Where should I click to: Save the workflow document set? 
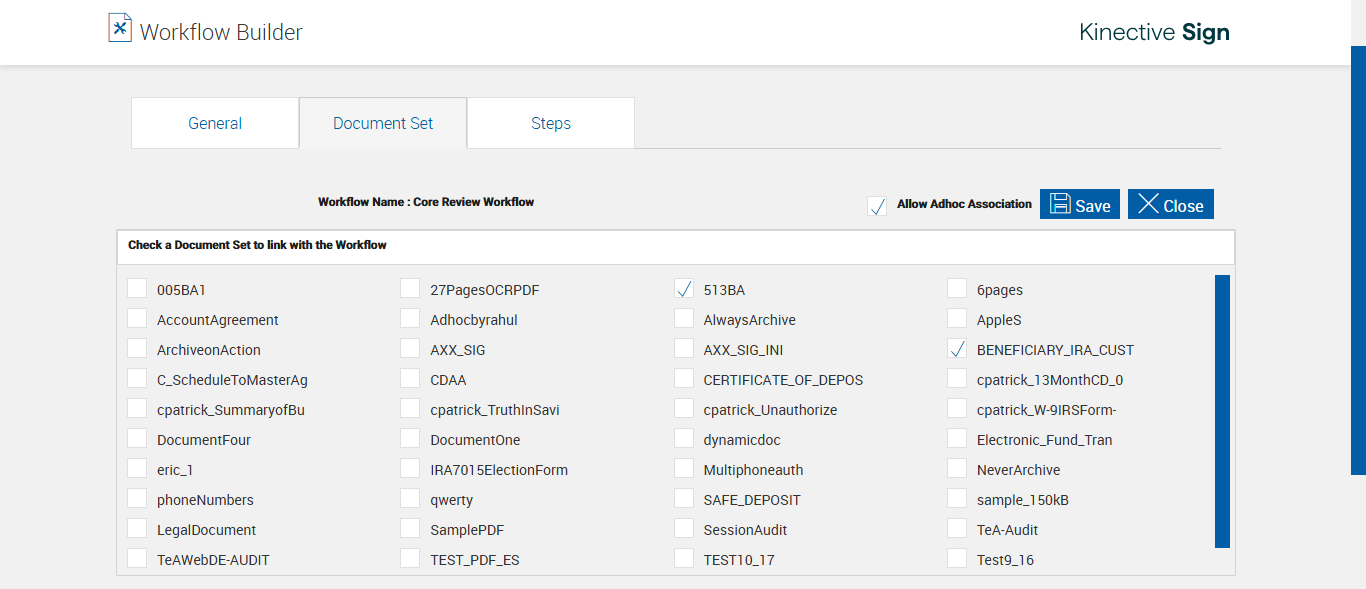pyautogui.click(x=1080, y=204)
